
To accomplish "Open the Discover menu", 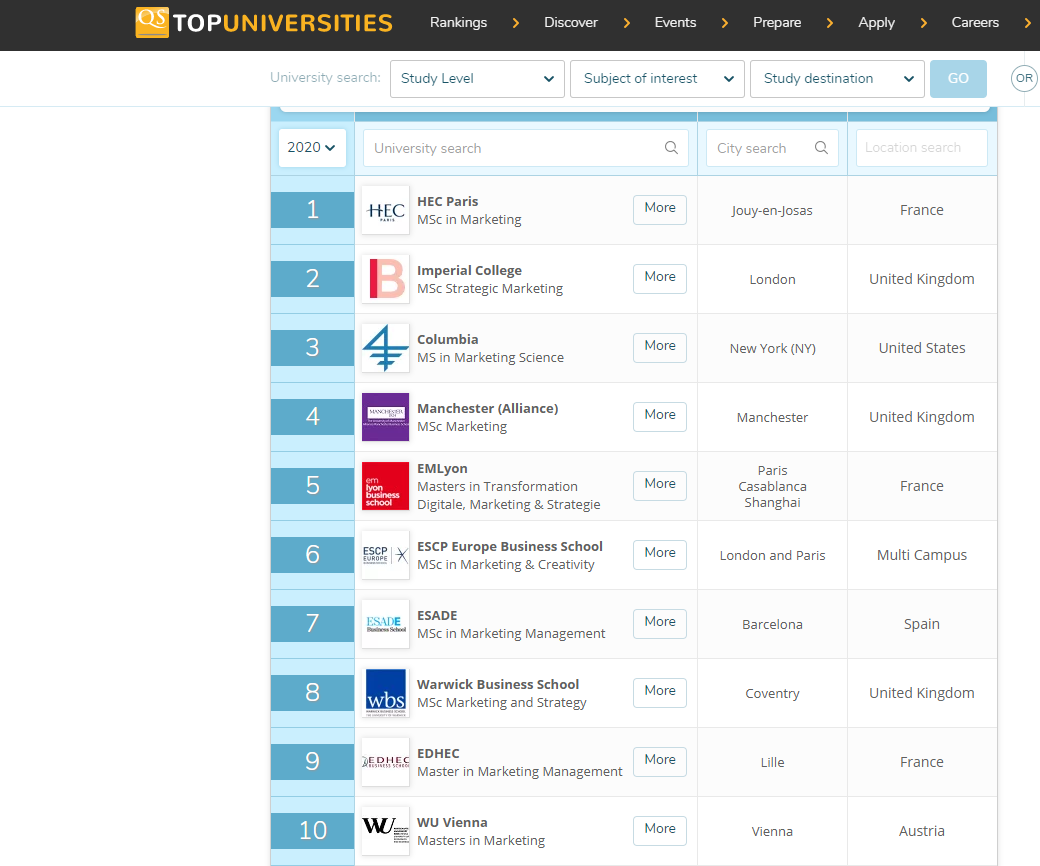I will [x=570, y=23].
